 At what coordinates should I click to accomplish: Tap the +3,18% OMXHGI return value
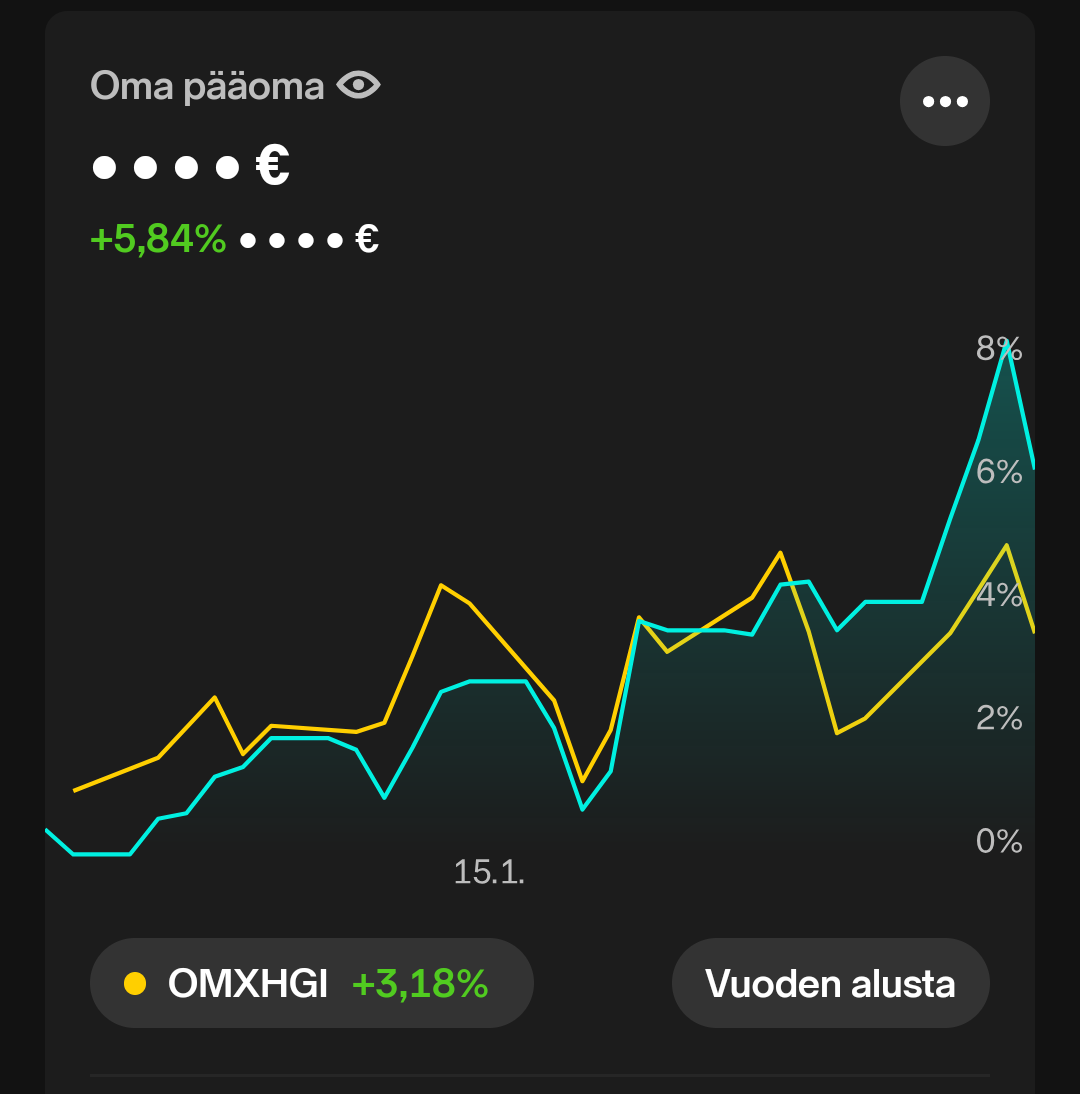420,984
